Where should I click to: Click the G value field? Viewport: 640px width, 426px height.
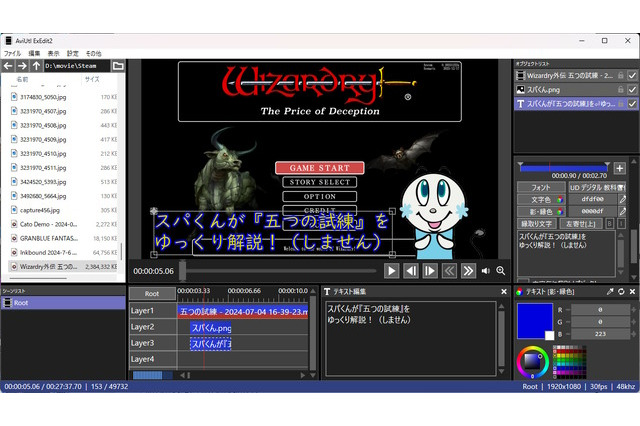click(600, 322)
